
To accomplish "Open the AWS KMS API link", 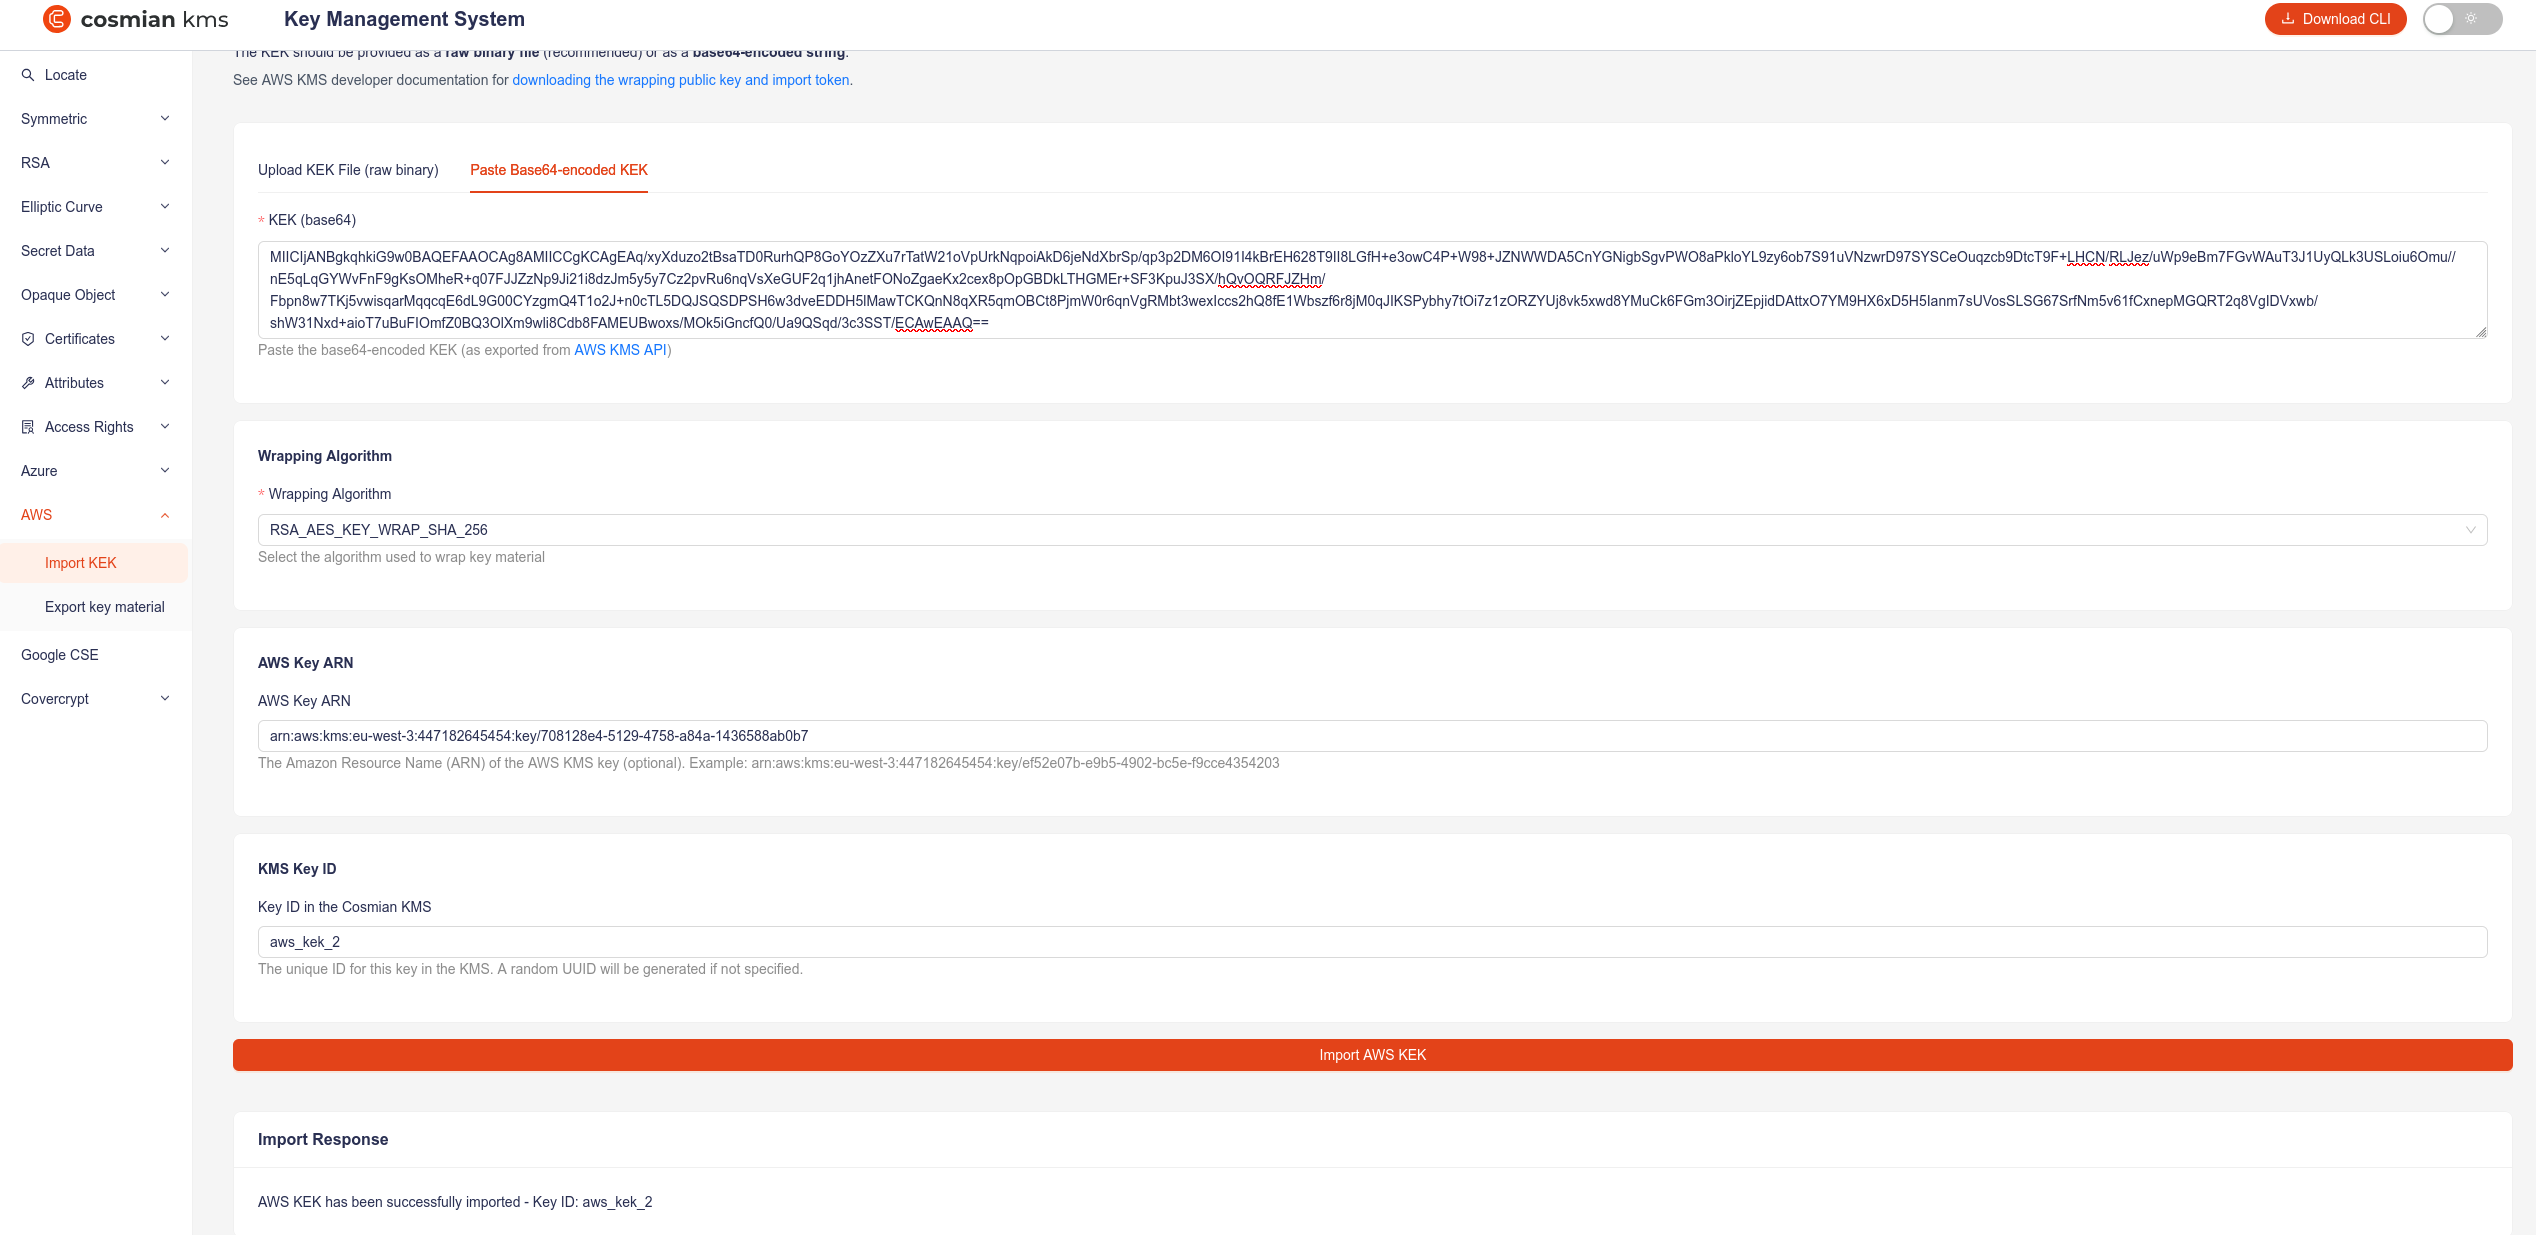I will coord(620,350).
